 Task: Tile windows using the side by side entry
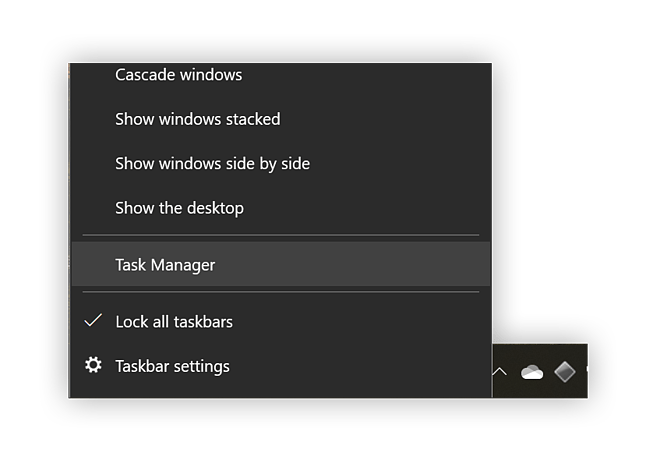tap(212, 163)
